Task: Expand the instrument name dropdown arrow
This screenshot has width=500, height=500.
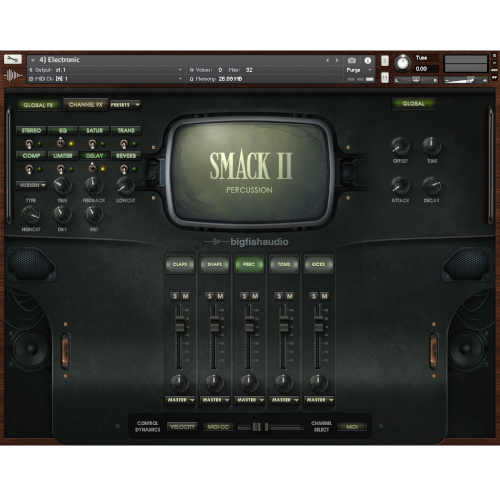Action: [x=33, y=60]
